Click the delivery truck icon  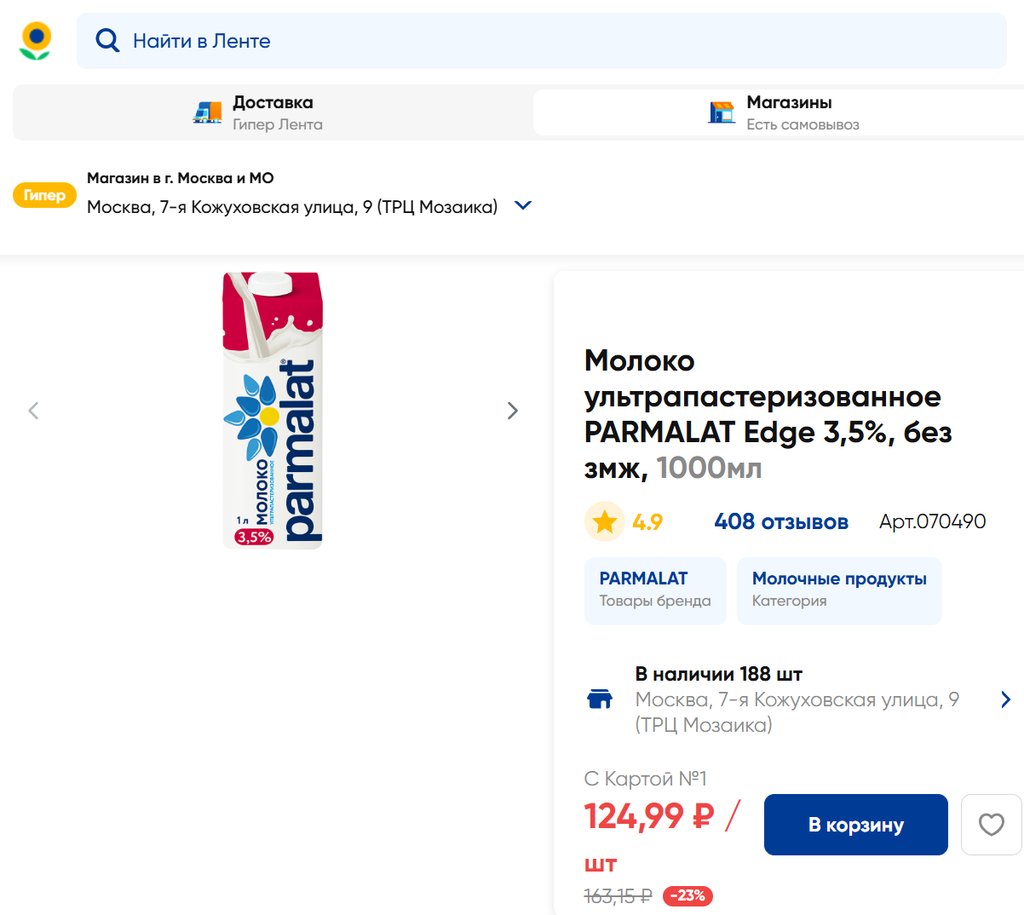pos(207,112)
